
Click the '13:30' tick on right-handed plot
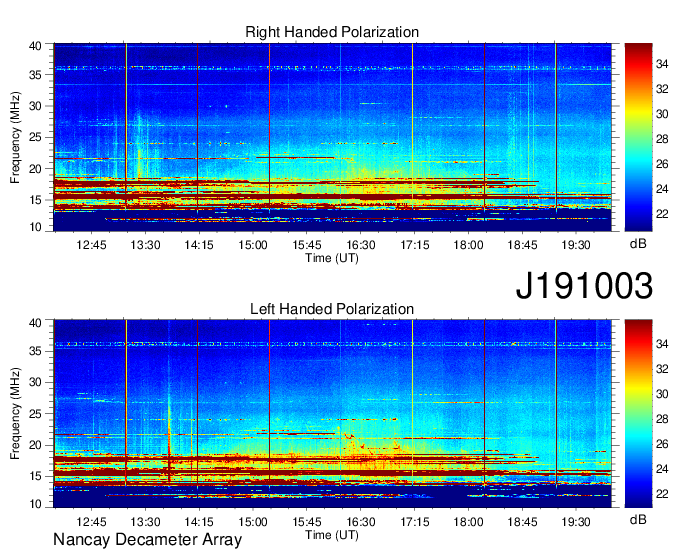coord(145,245)
